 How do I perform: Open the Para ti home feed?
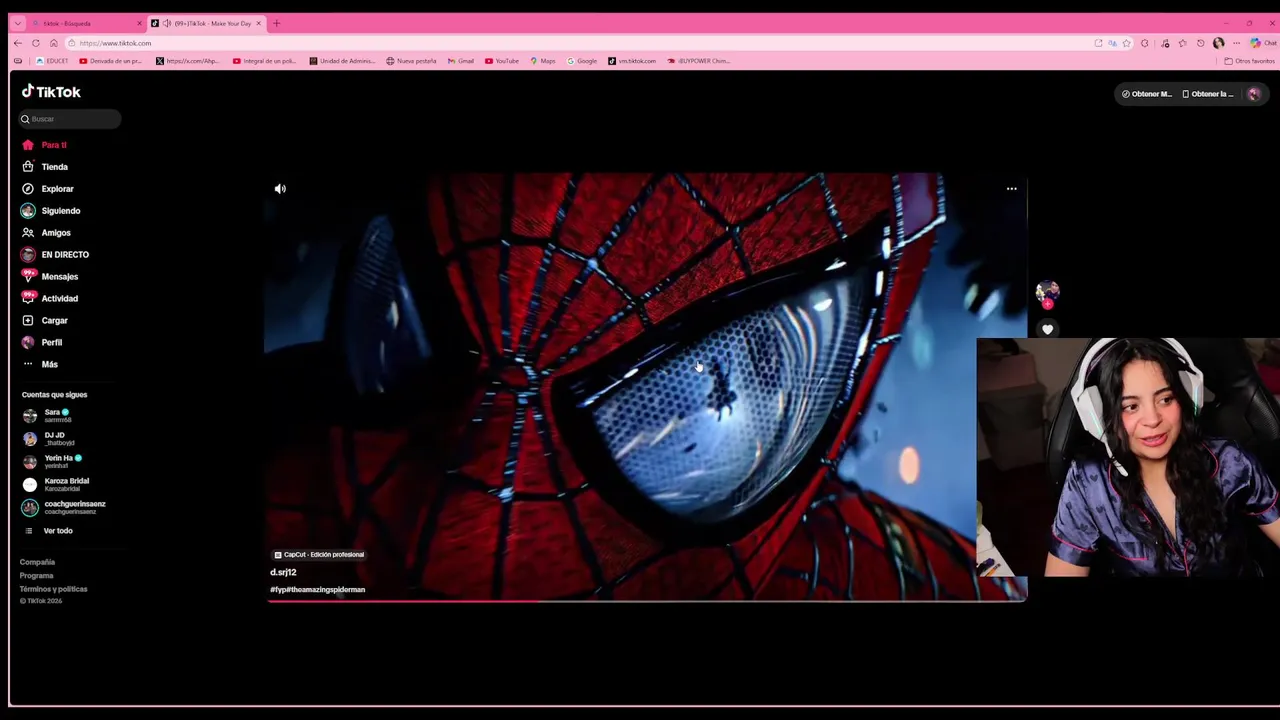pyautogui.click(x=45, y=145)
